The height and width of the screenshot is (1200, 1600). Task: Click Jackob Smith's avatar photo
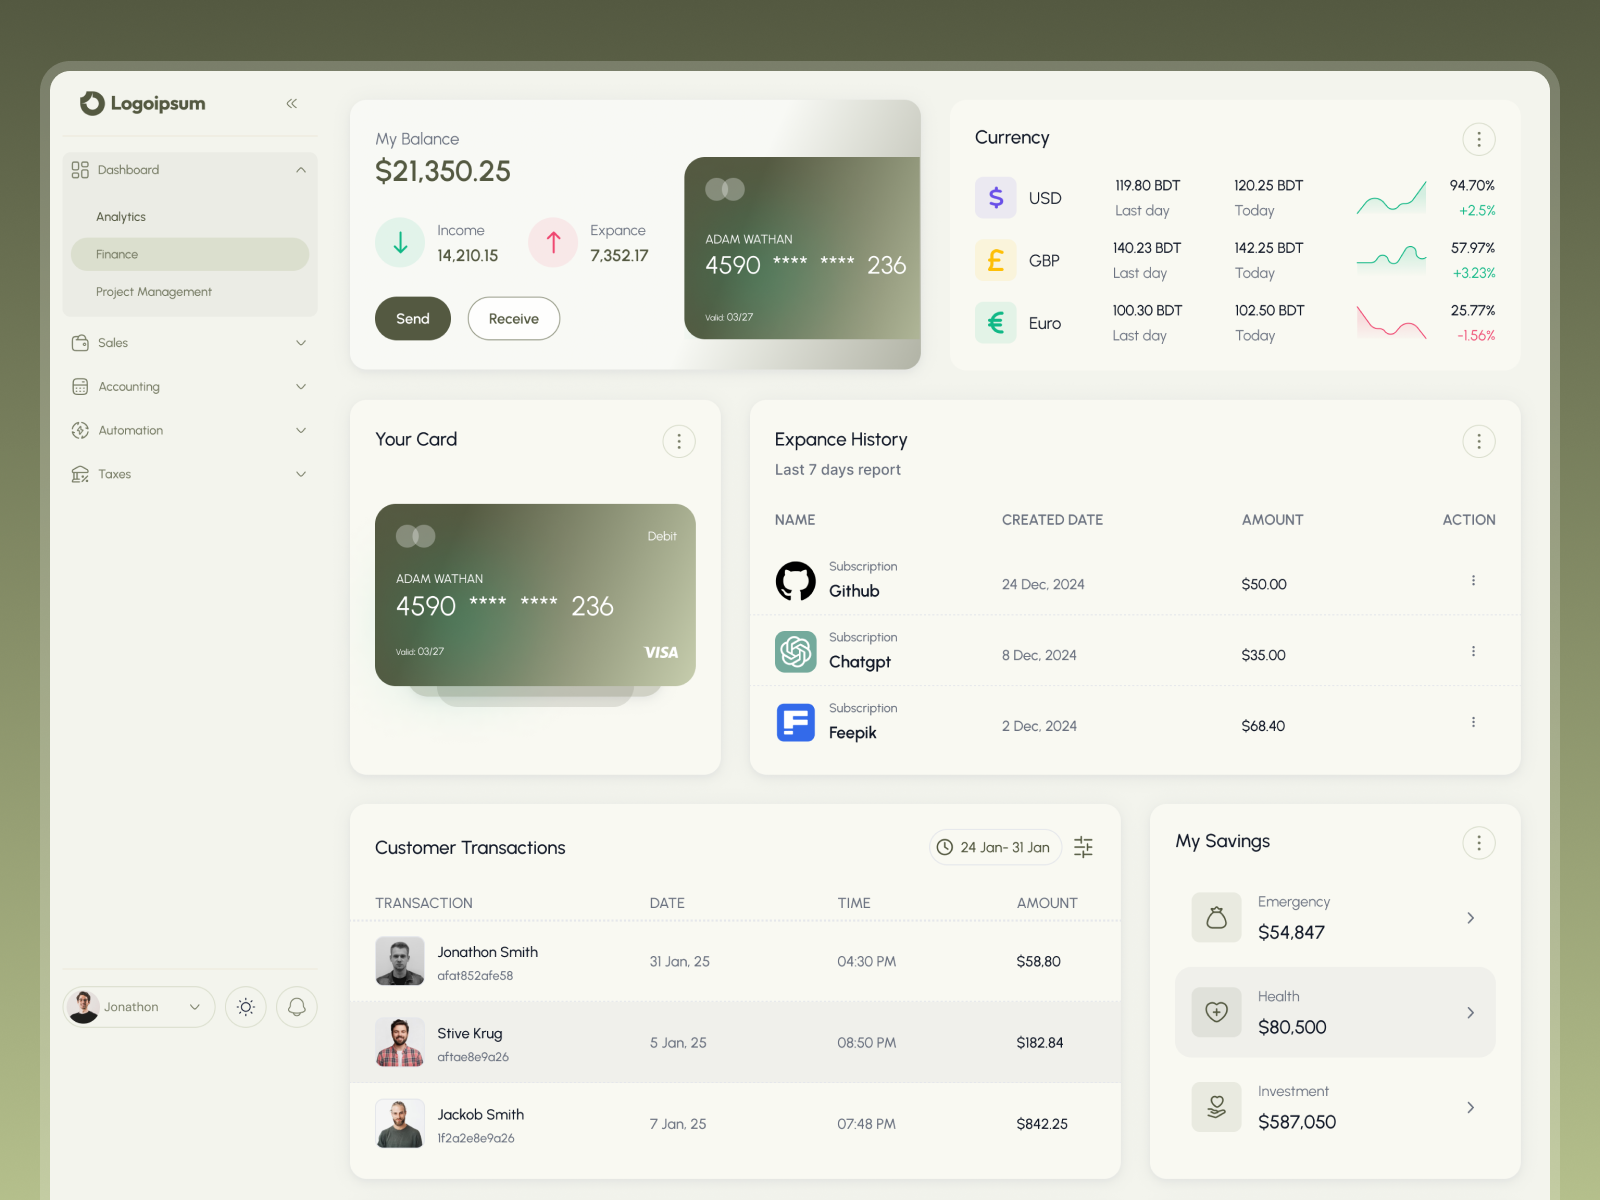point(400,1124)
